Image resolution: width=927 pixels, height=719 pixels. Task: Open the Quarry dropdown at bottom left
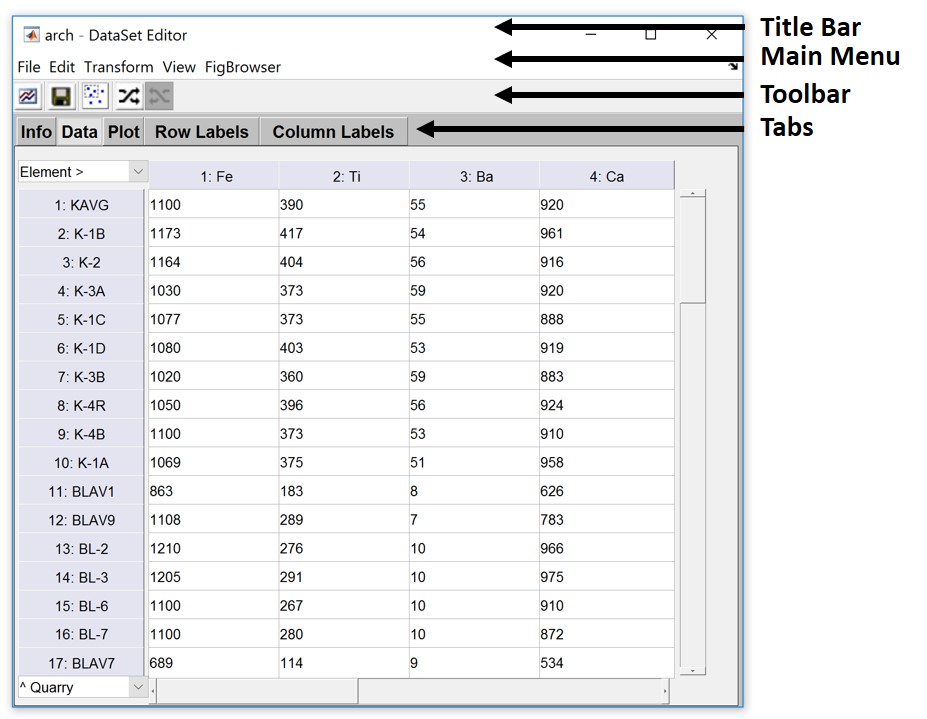83,687
